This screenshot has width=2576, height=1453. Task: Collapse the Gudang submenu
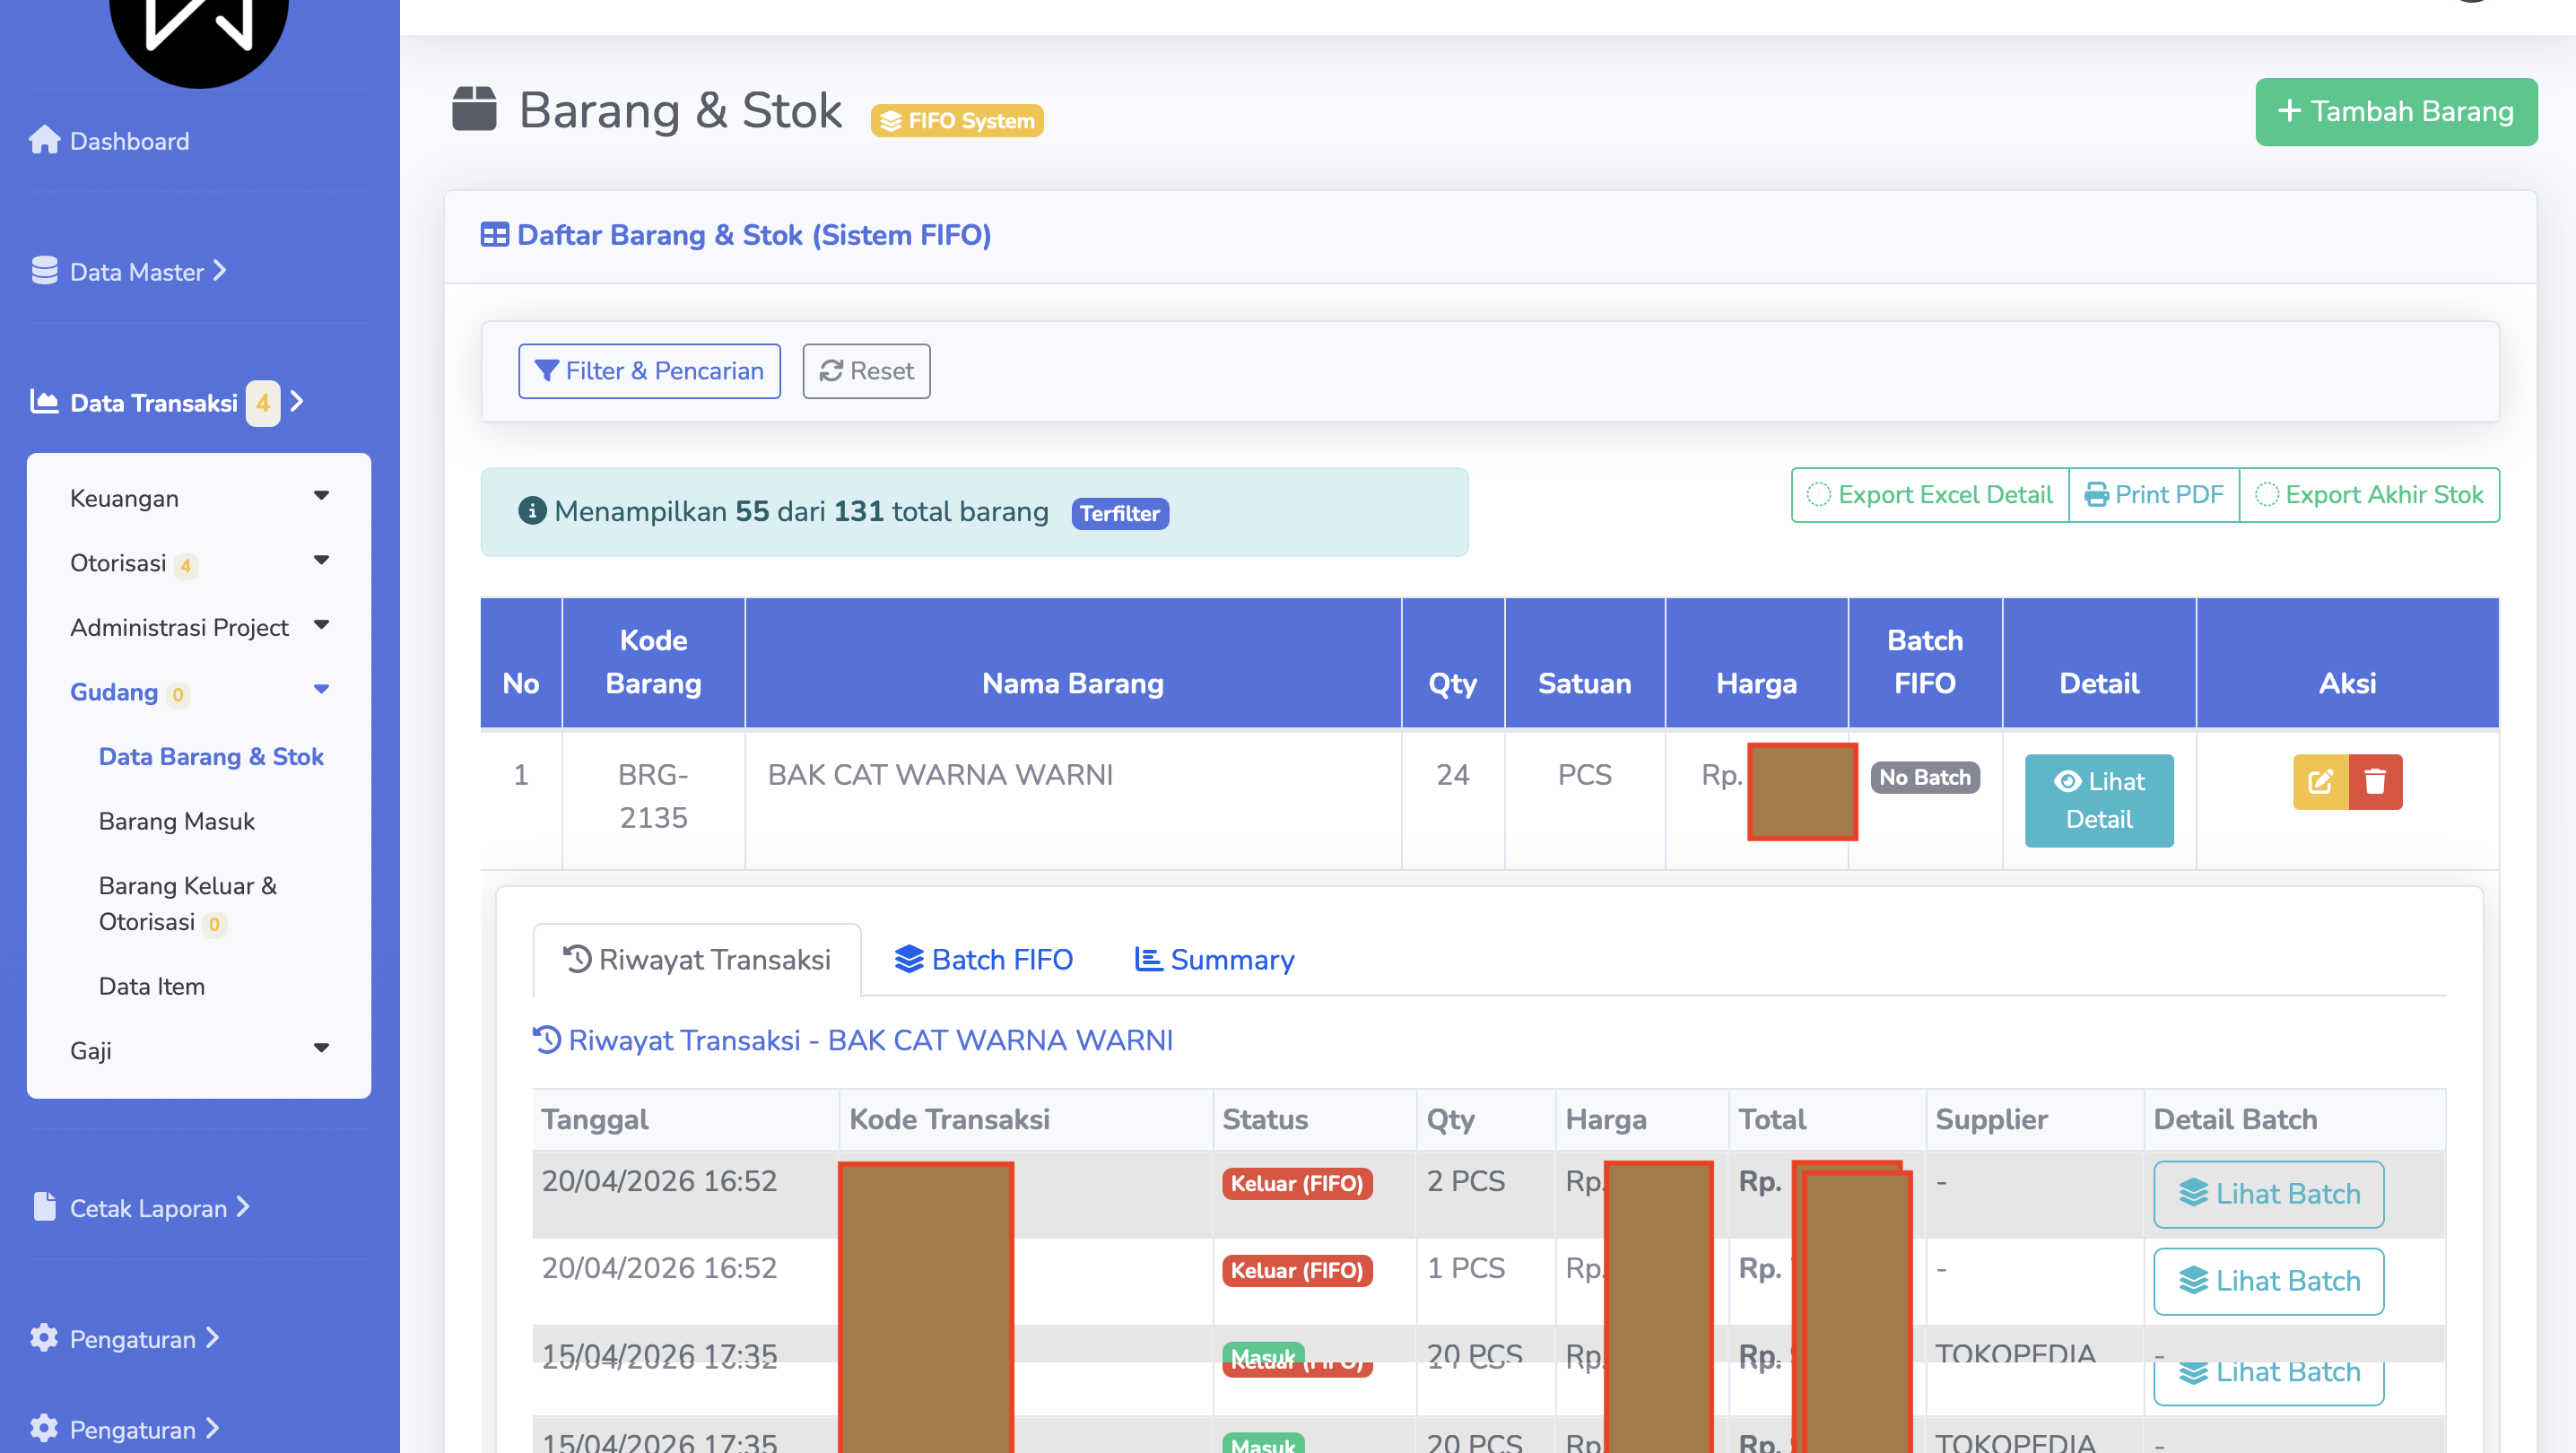(x=321, y=690)
